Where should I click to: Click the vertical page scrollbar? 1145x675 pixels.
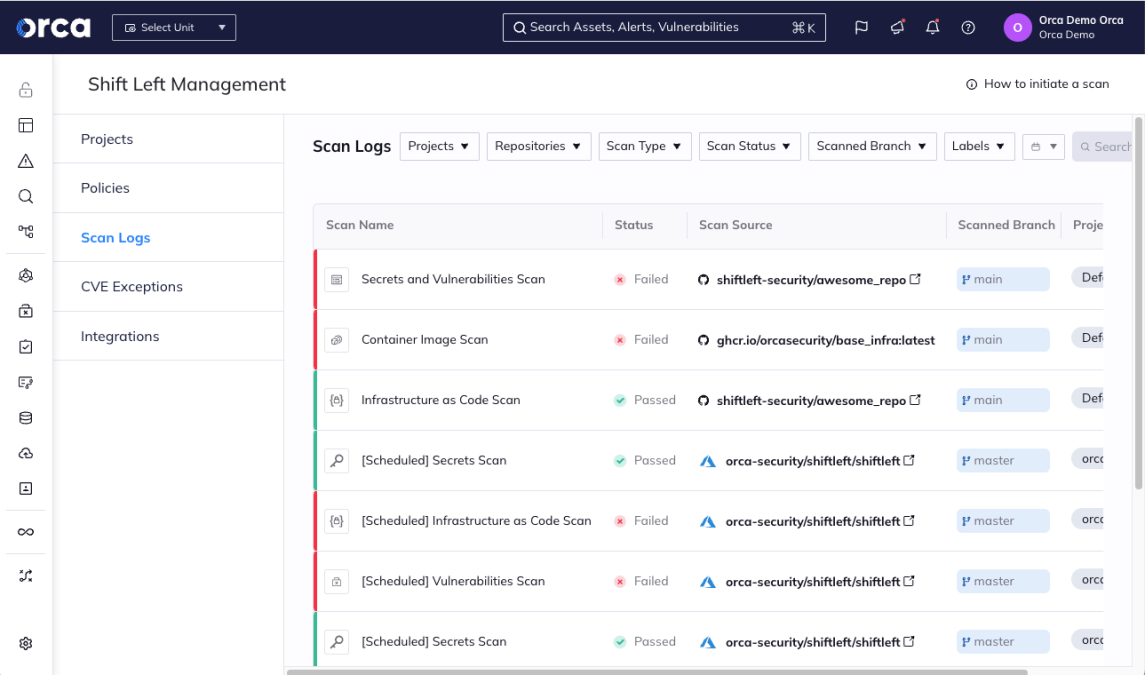click(1138, 302)
